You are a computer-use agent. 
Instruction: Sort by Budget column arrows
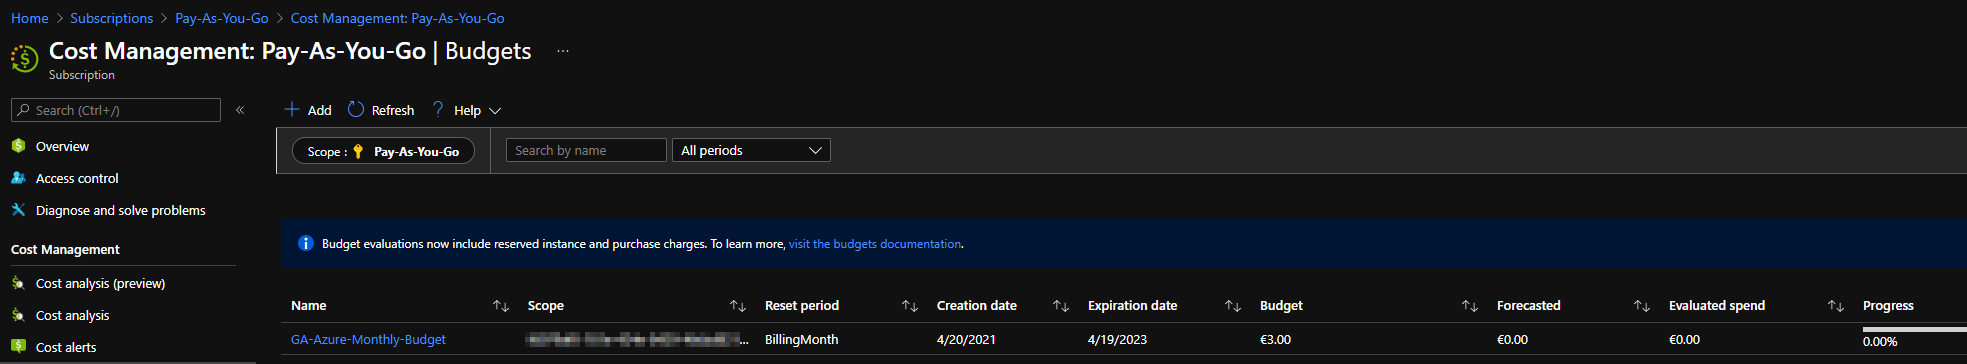point(1470,306)
